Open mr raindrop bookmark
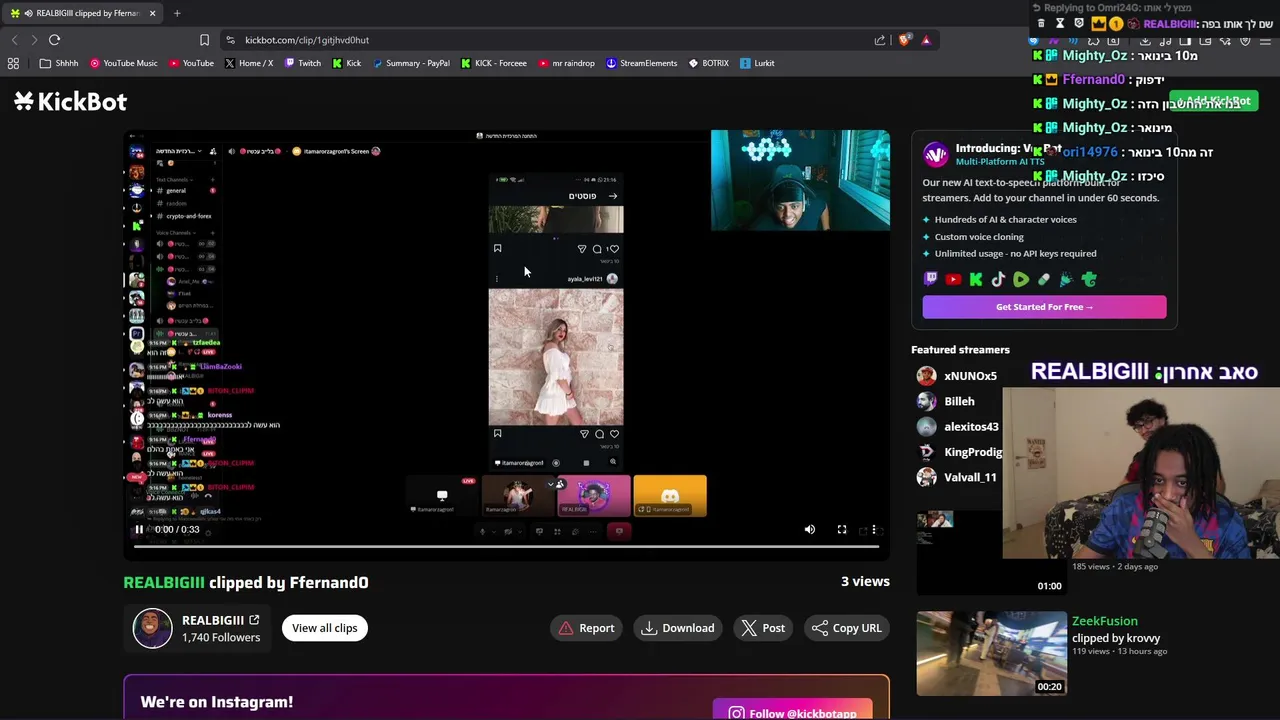Viewport: 1280px width, 720px height. click(566, 63)
